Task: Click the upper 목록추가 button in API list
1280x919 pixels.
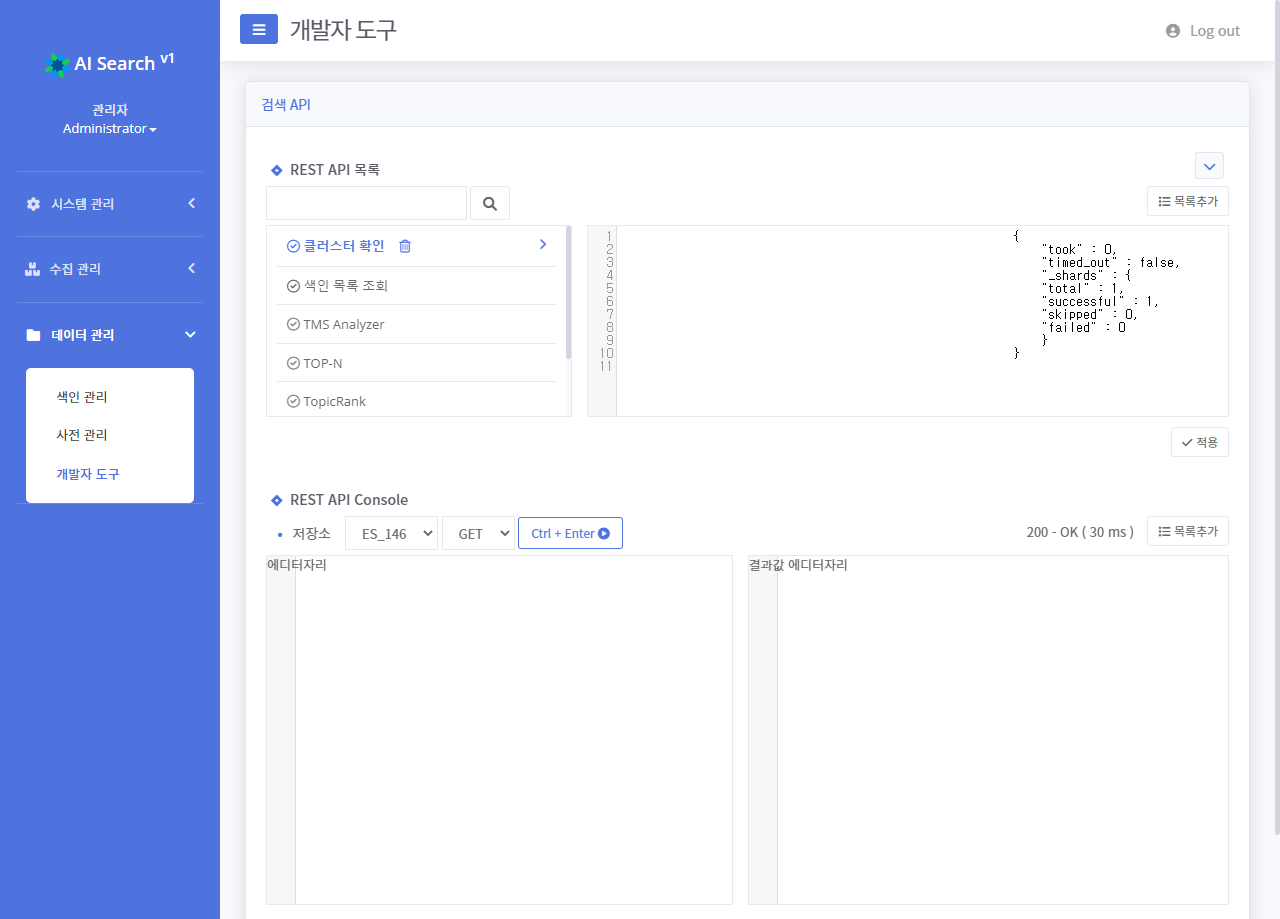Action: (1187, 201)
